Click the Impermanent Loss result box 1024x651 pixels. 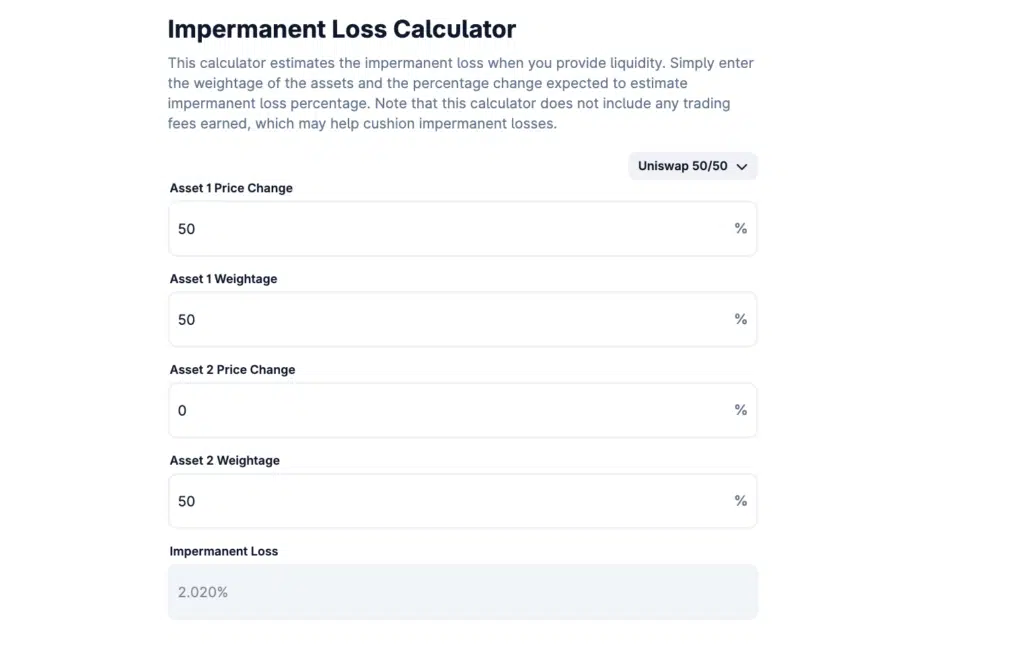point(462,592)
